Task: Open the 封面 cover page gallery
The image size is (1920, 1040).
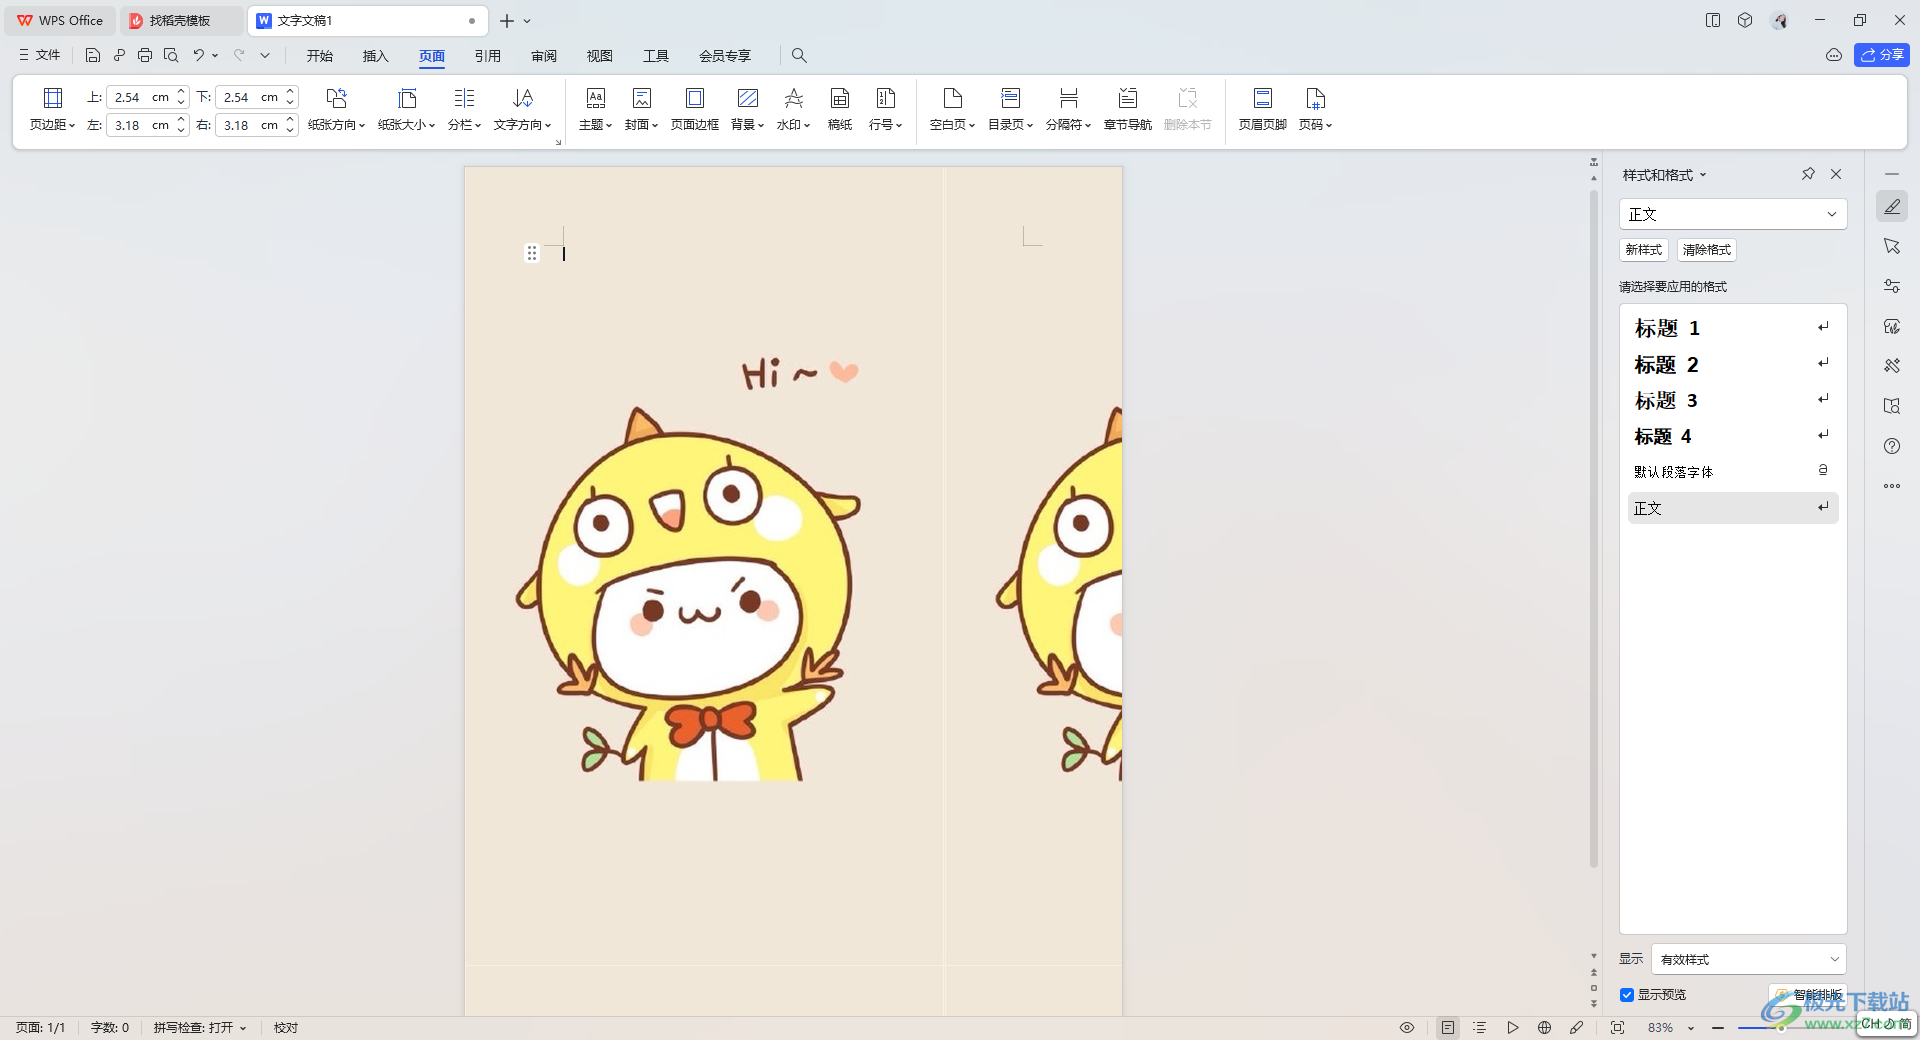Action: 641,109
